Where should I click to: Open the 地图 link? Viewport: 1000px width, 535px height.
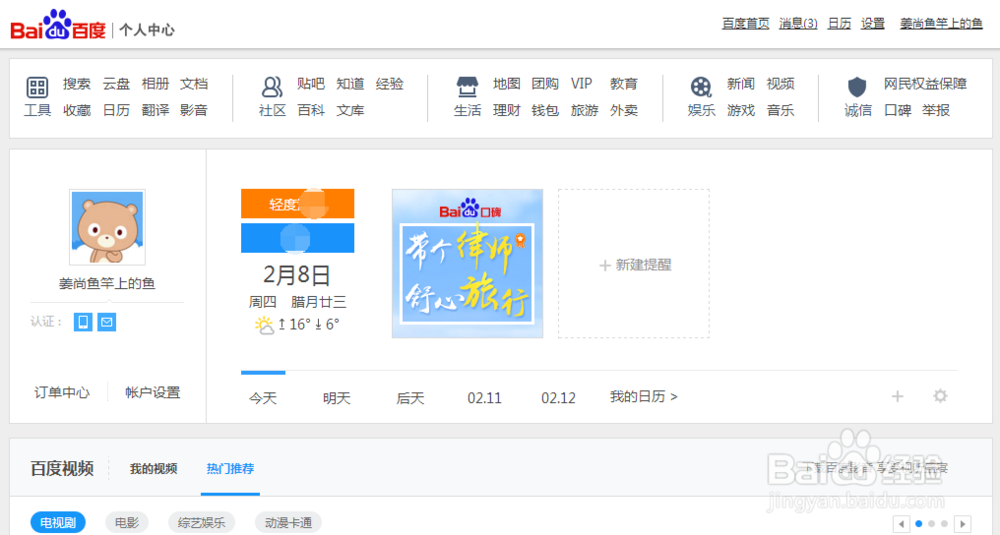coord(506,84)
